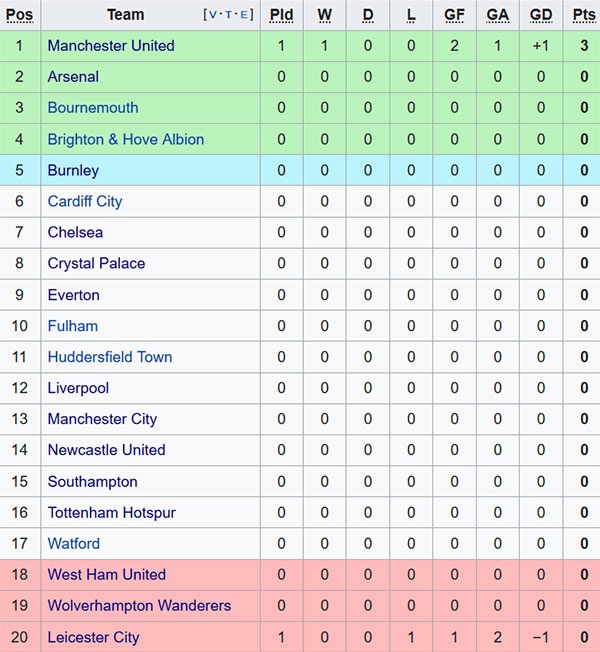600x652 pixels.
Task: Select the Liverpool team link
Action: tap(78, 388)
